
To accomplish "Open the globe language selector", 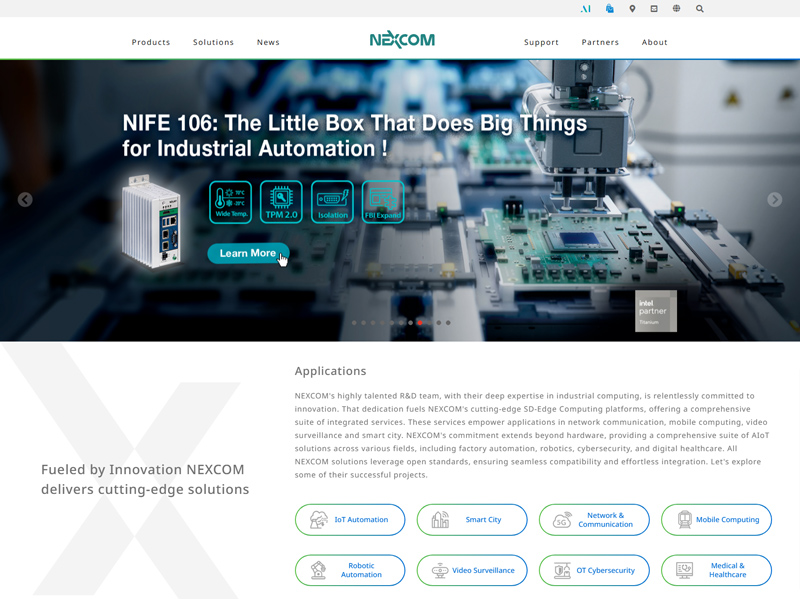I will (677, 9).
